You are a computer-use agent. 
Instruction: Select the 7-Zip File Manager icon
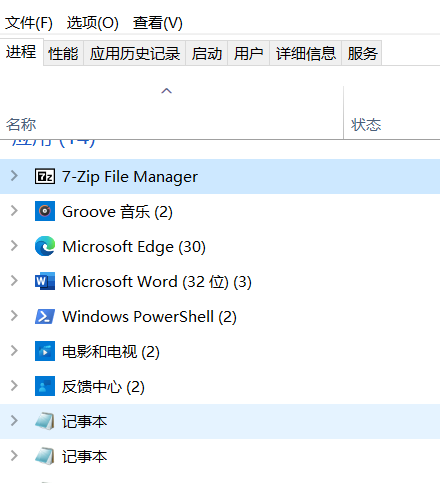click(45, 176)
